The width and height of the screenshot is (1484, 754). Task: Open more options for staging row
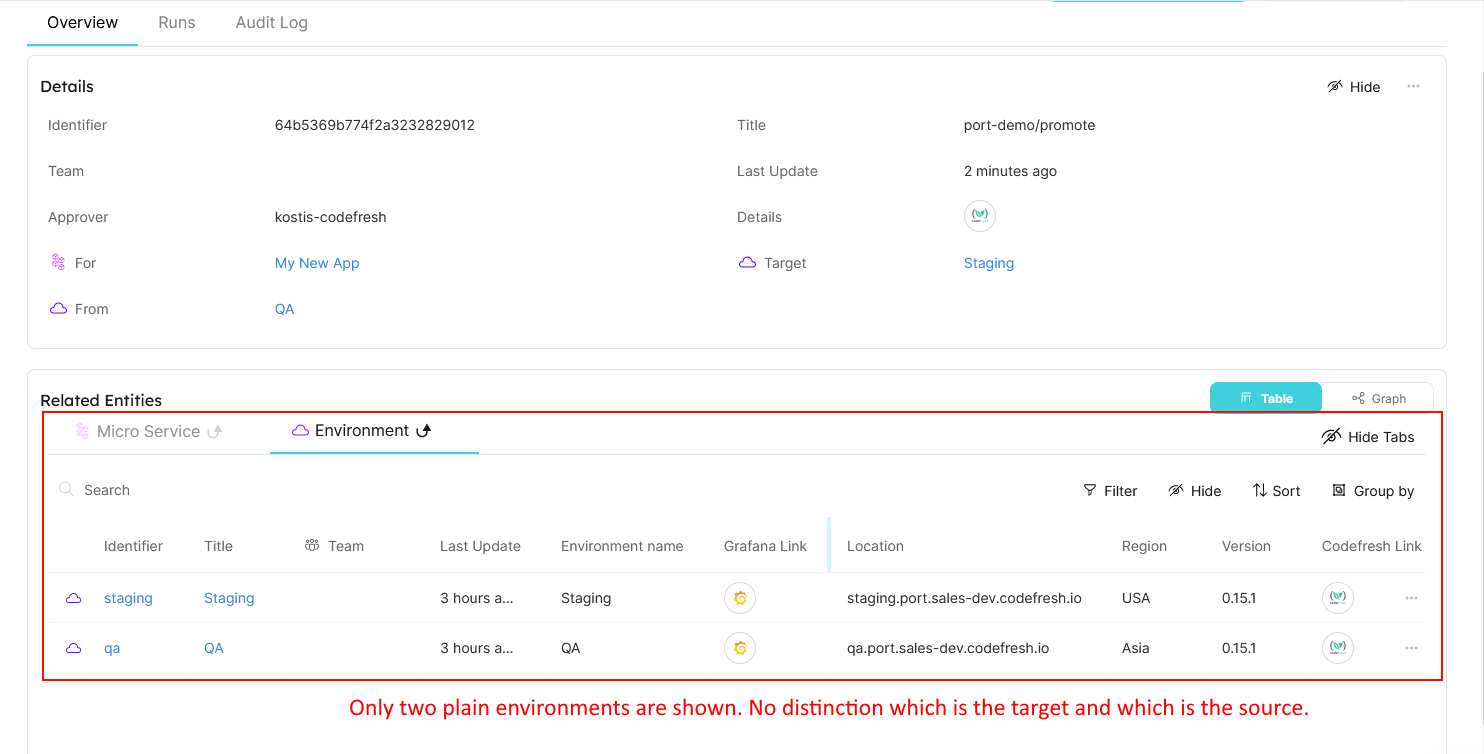point(1411,598)
